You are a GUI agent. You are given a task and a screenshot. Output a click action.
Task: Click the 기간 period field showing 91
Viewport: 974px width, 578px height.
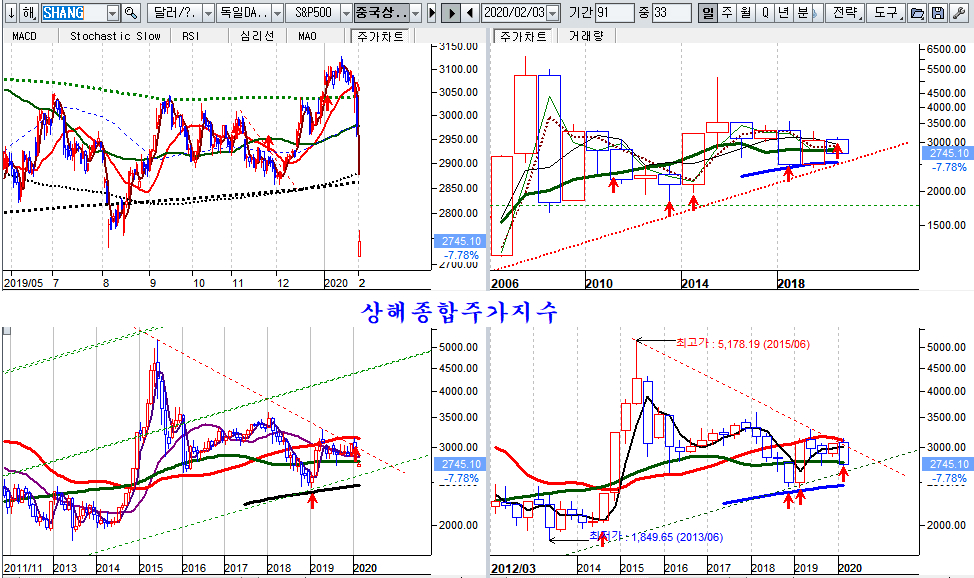click(614, 12)
